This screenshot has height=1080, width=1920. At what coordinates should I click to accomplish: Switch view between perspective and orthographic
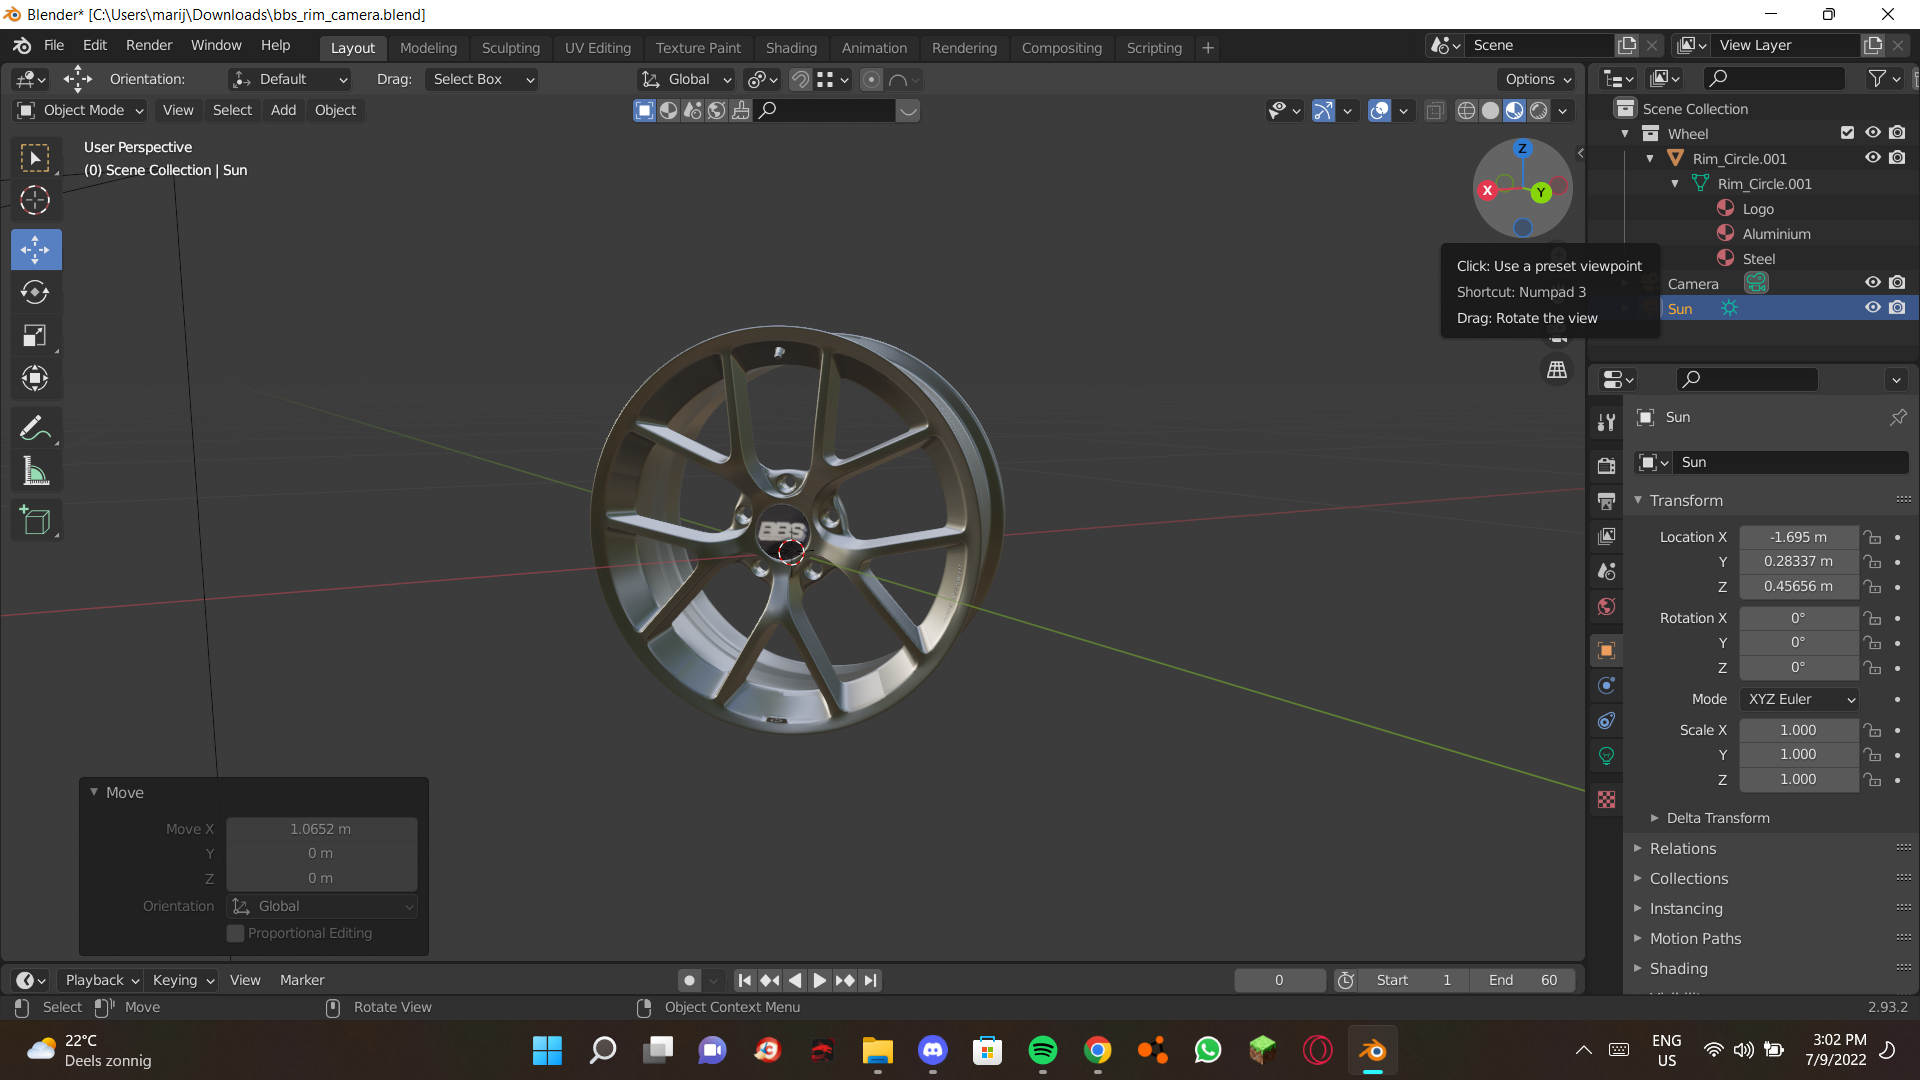[1557, 370]
